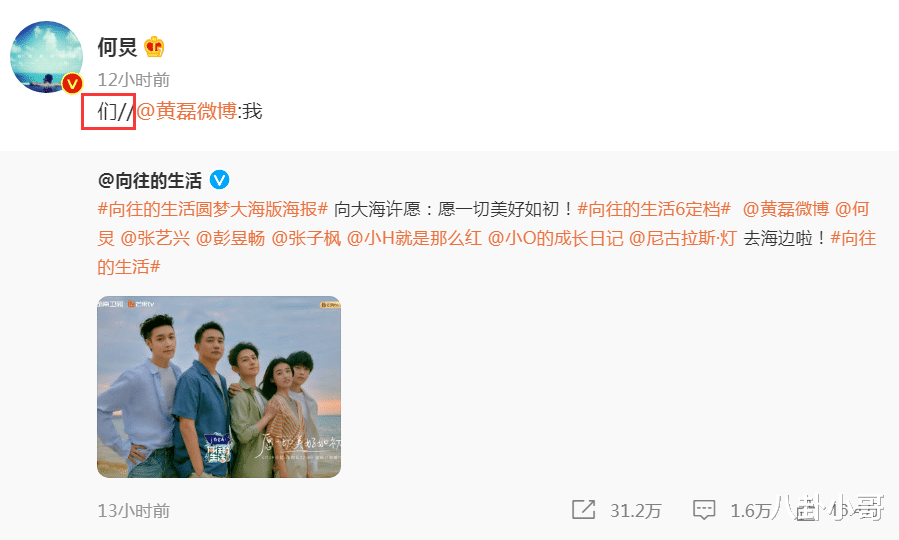The width and height of the screenshot is (899, 540).
Task: Visit the @彭昱畅 mention
Action: (x=230, y=238)
